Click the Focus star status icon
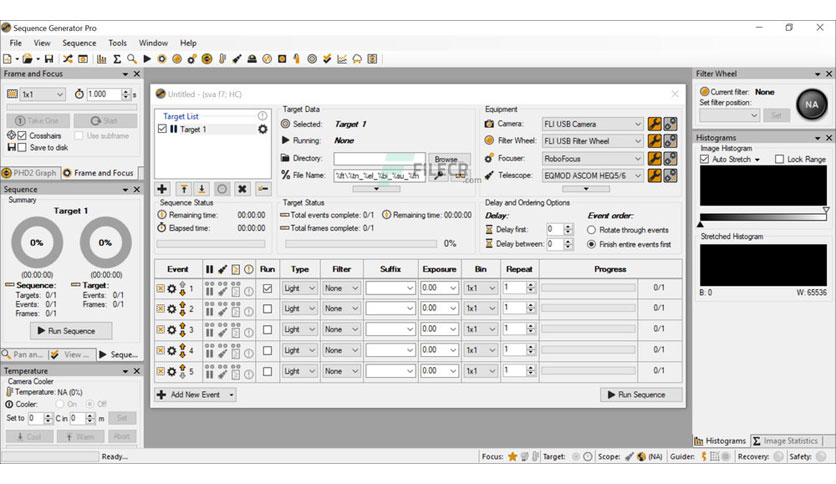Viewport: 836px width, 484px height. (512, 456)
